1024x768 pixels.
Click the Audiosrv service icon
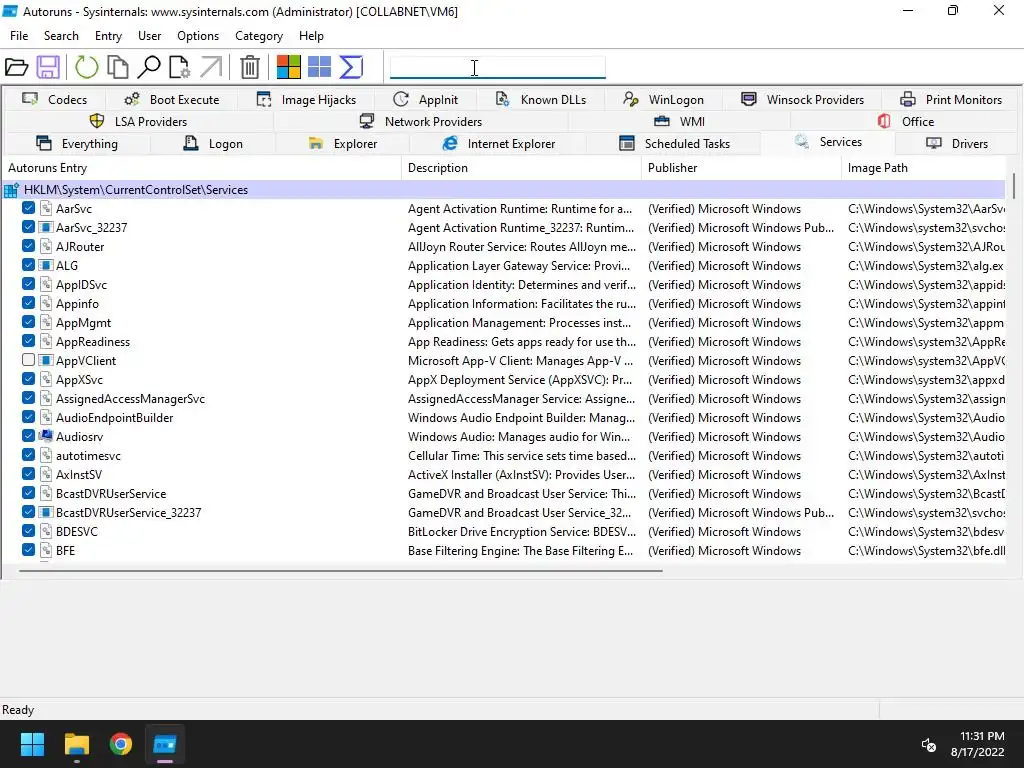[46, 436]
